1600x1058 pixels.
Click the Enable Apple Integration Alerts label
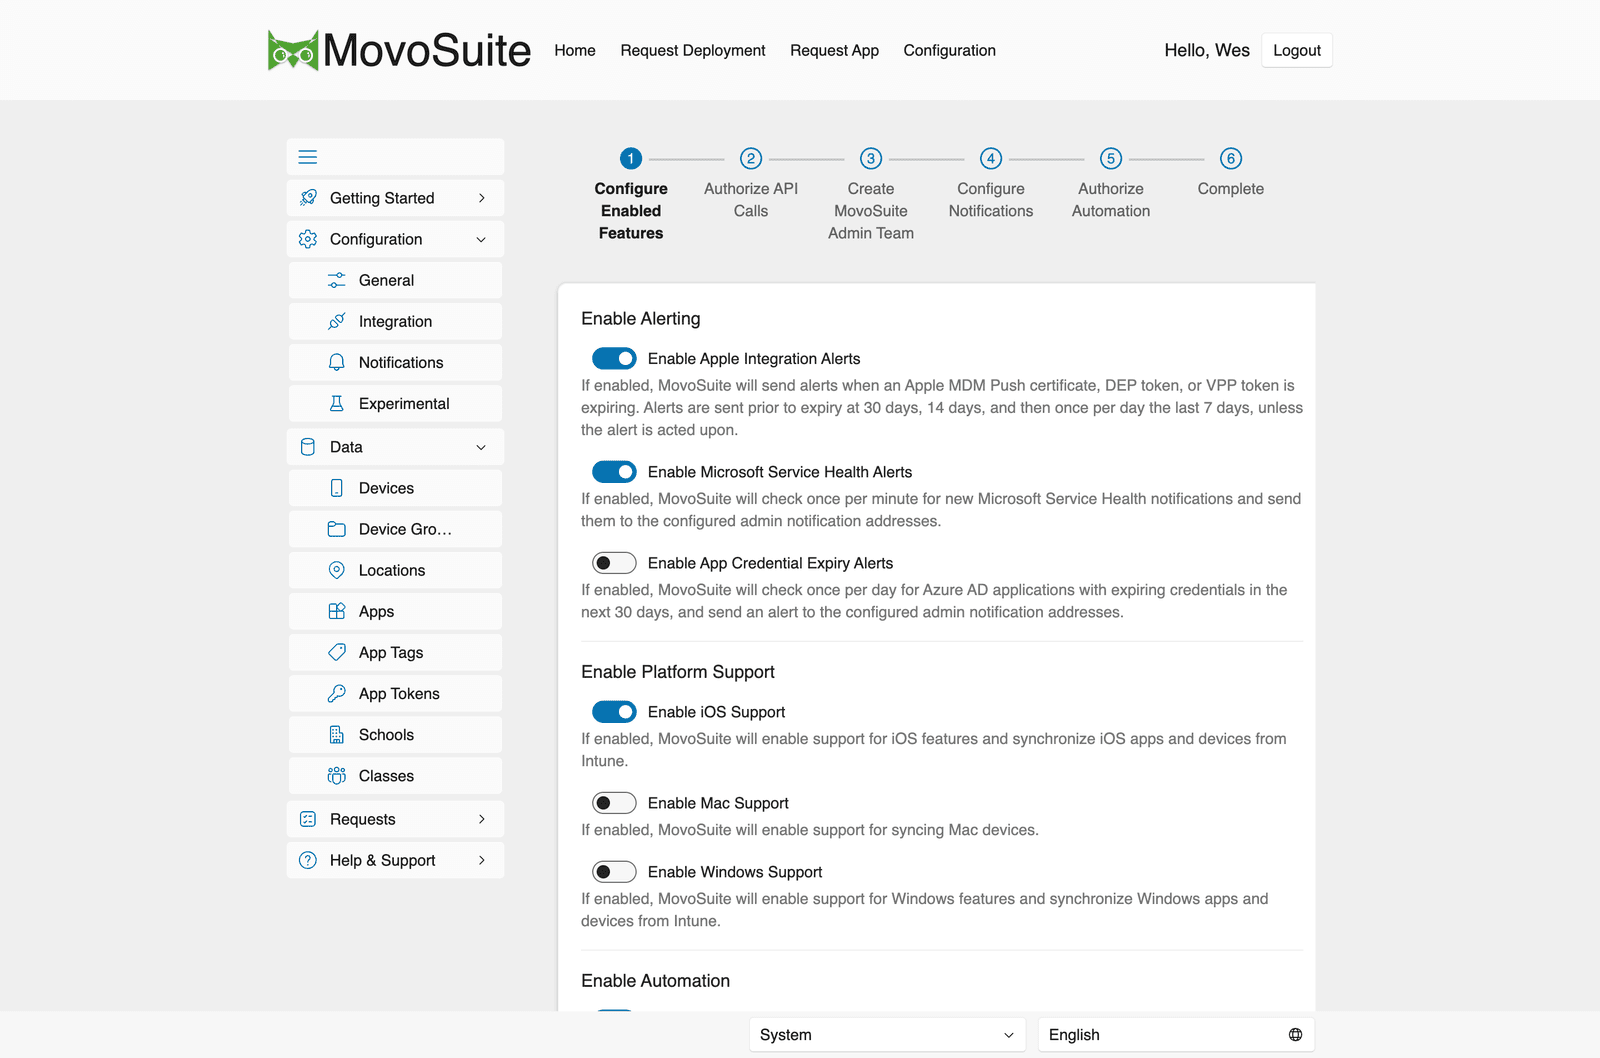point(754,358)
